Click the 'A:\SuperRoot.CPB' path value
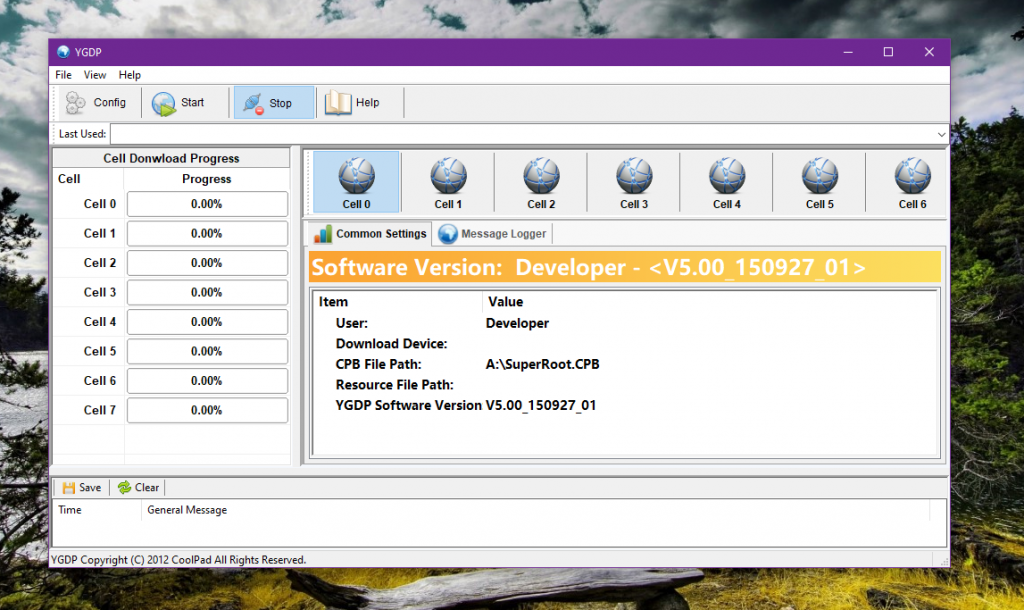 [x=542, y=364]
